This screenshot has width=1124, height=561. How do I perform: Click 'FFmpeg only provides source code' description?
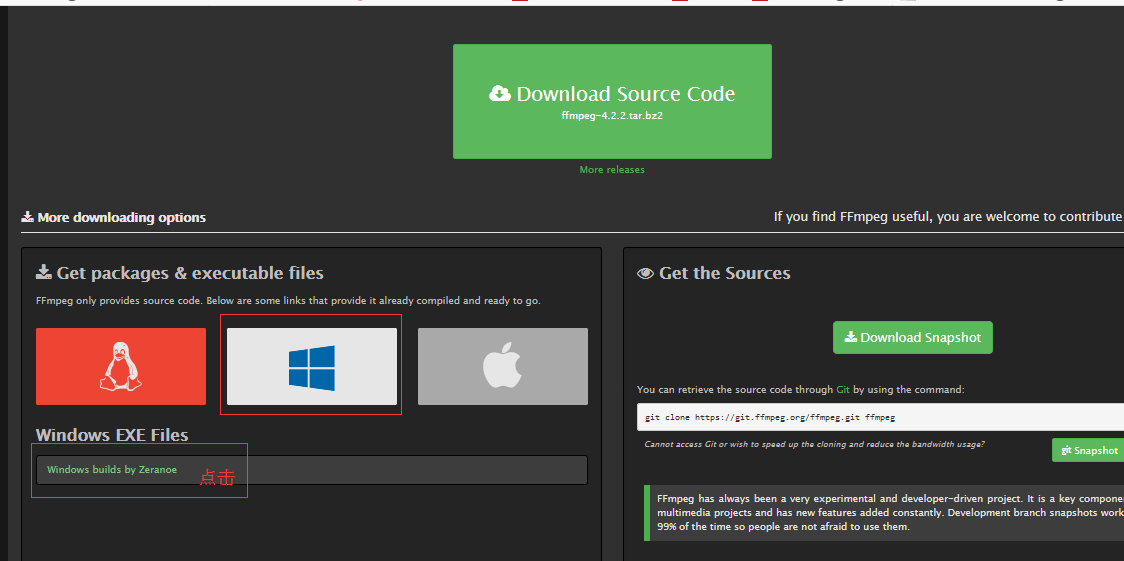[288, 301]
